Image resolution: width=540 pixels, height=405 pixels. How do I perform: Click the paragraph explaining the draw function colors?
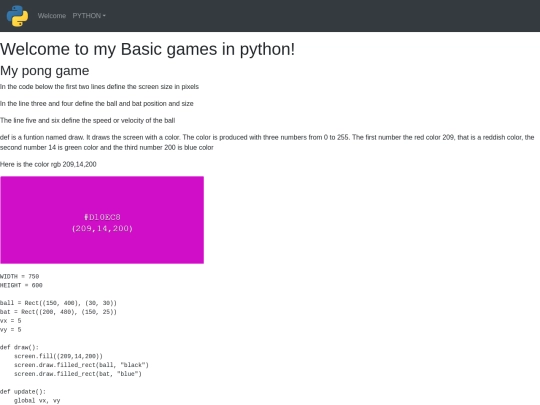[267, 142]
